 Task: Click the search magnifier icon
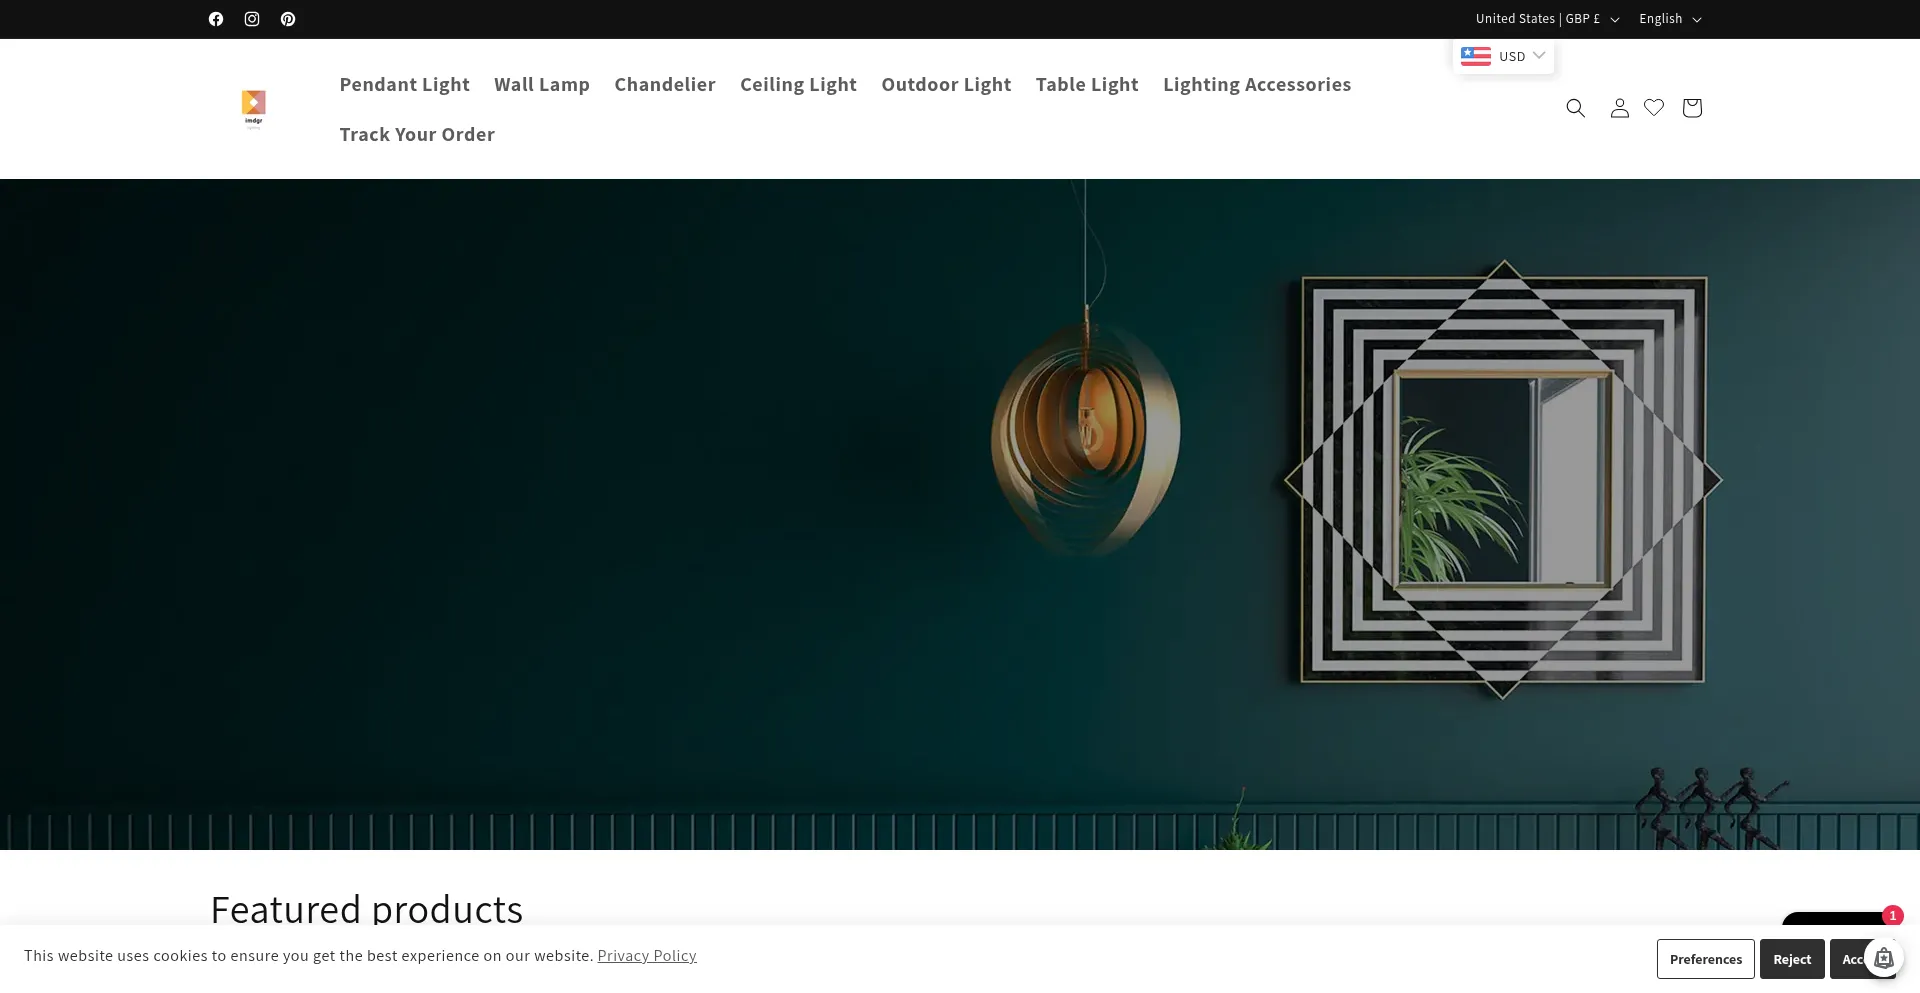coord(1575,108)
